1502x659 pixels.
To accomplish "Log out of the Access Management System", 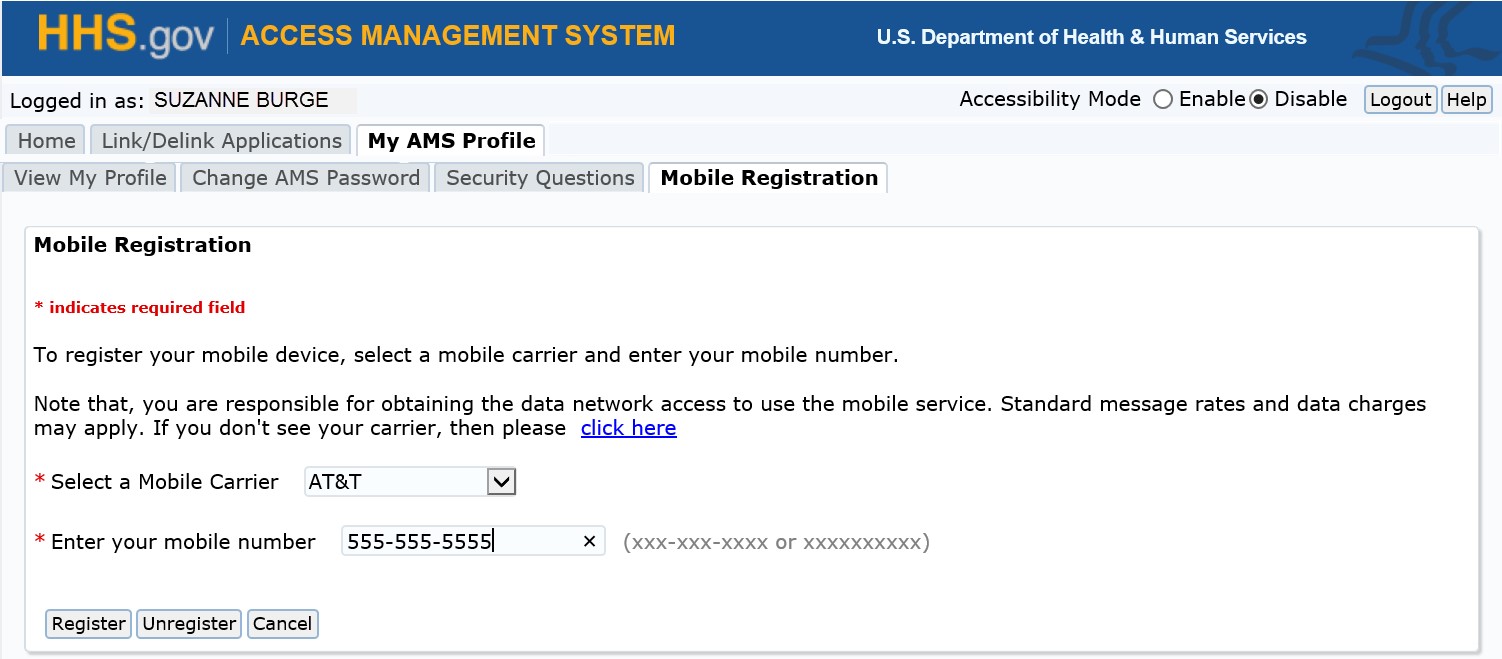I will point(1399,99).
